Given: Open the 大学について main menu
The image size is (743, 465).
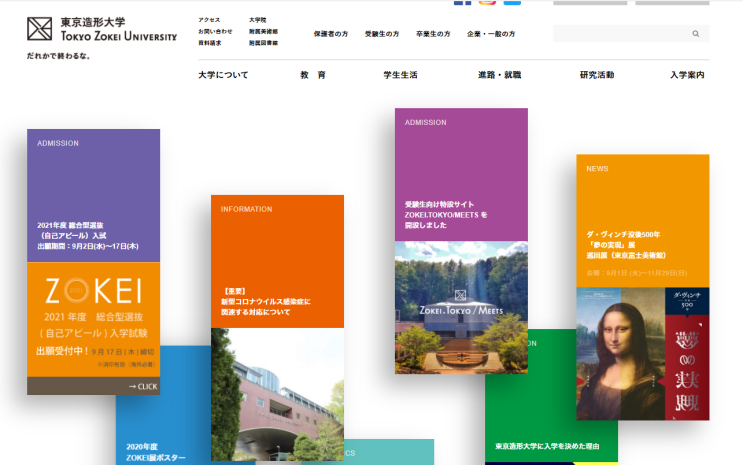Looking at the screenshot, I should [223, 75].
